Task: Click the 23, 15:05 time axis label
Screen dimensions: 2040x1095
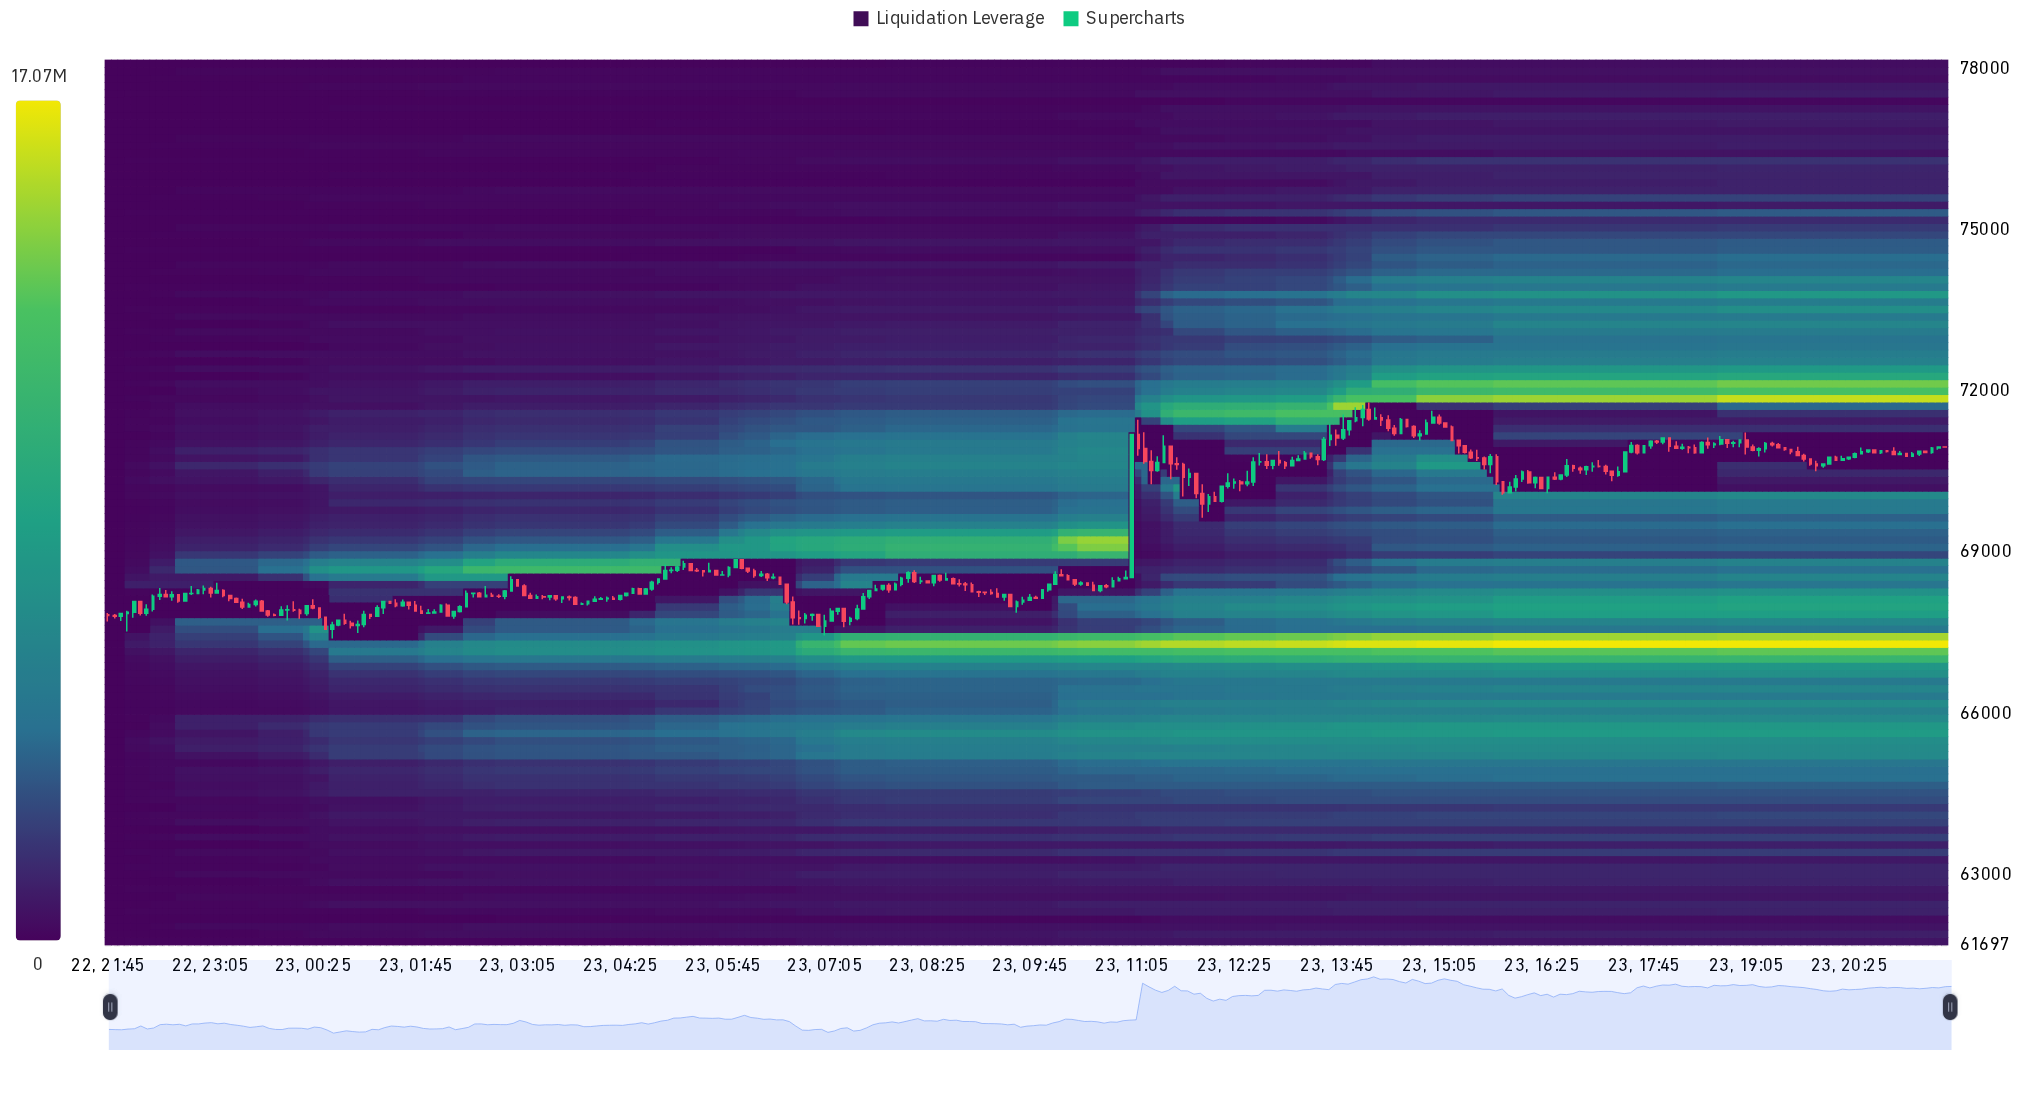Action: pos(1439,966)
